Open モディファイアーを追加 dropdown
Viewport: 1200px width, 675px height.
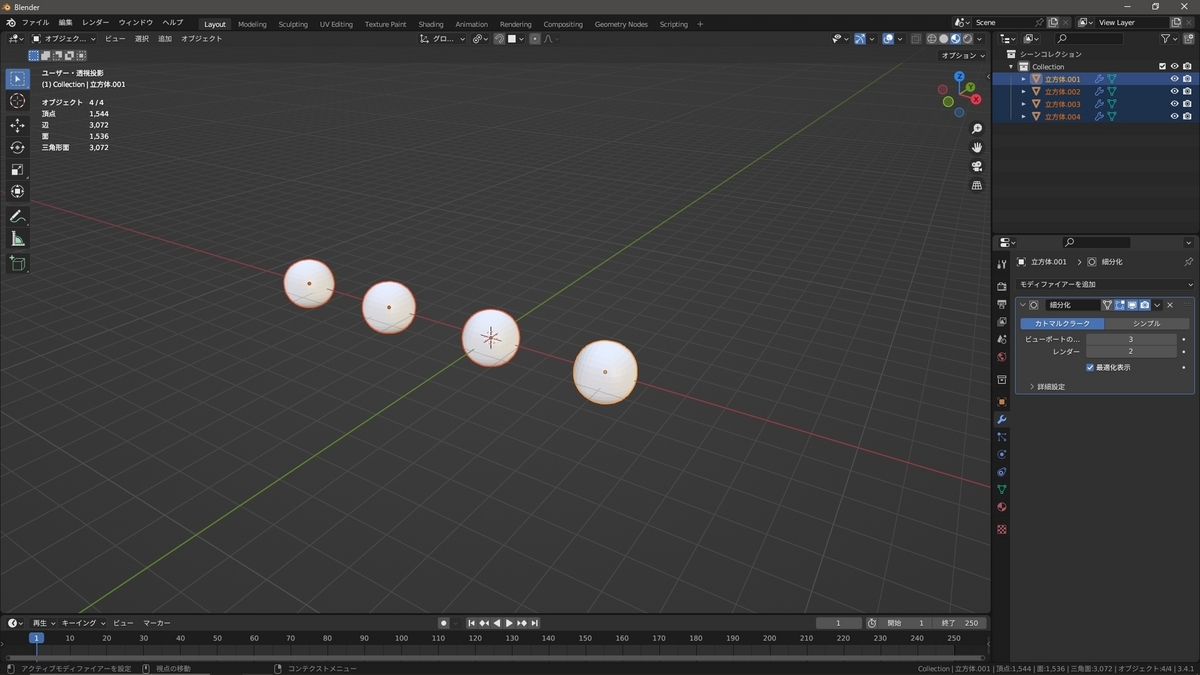tap(1104, 285)
